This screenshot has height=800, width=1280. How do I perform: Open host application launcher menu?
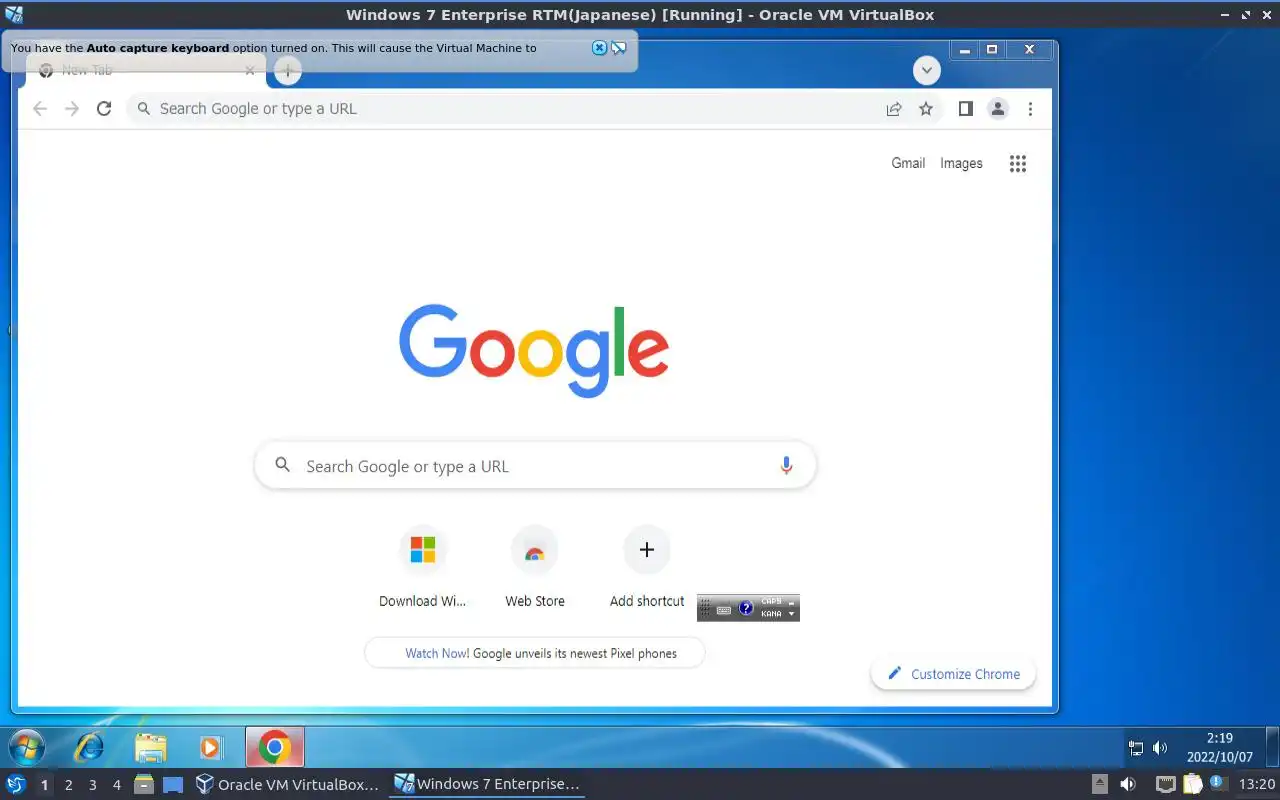point(16,784)
